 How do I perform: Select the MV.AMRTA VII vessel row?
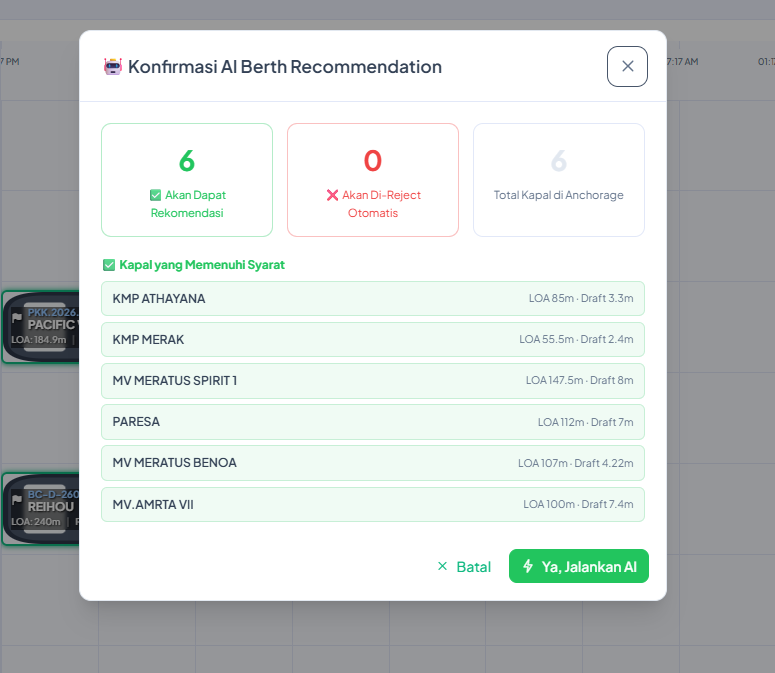[373, 504]
